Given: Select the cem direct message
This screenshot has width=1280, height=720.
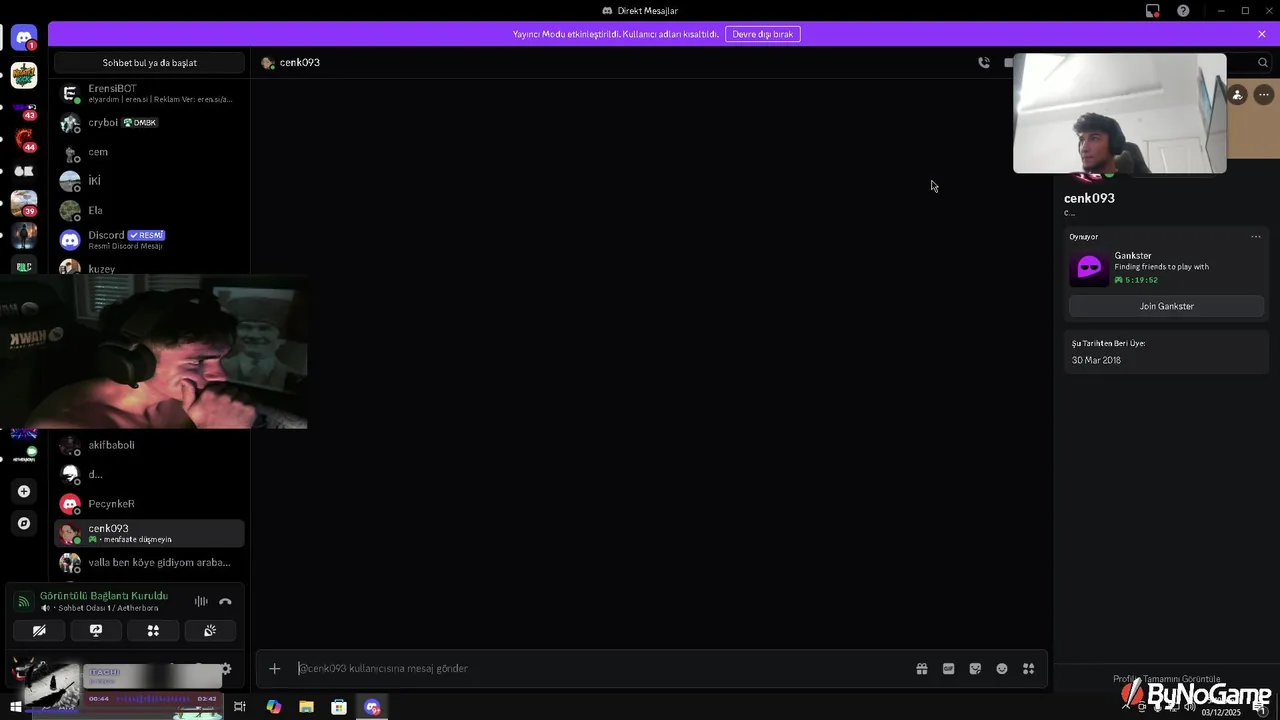Looking at the screenshot, I should click(149, 152).
